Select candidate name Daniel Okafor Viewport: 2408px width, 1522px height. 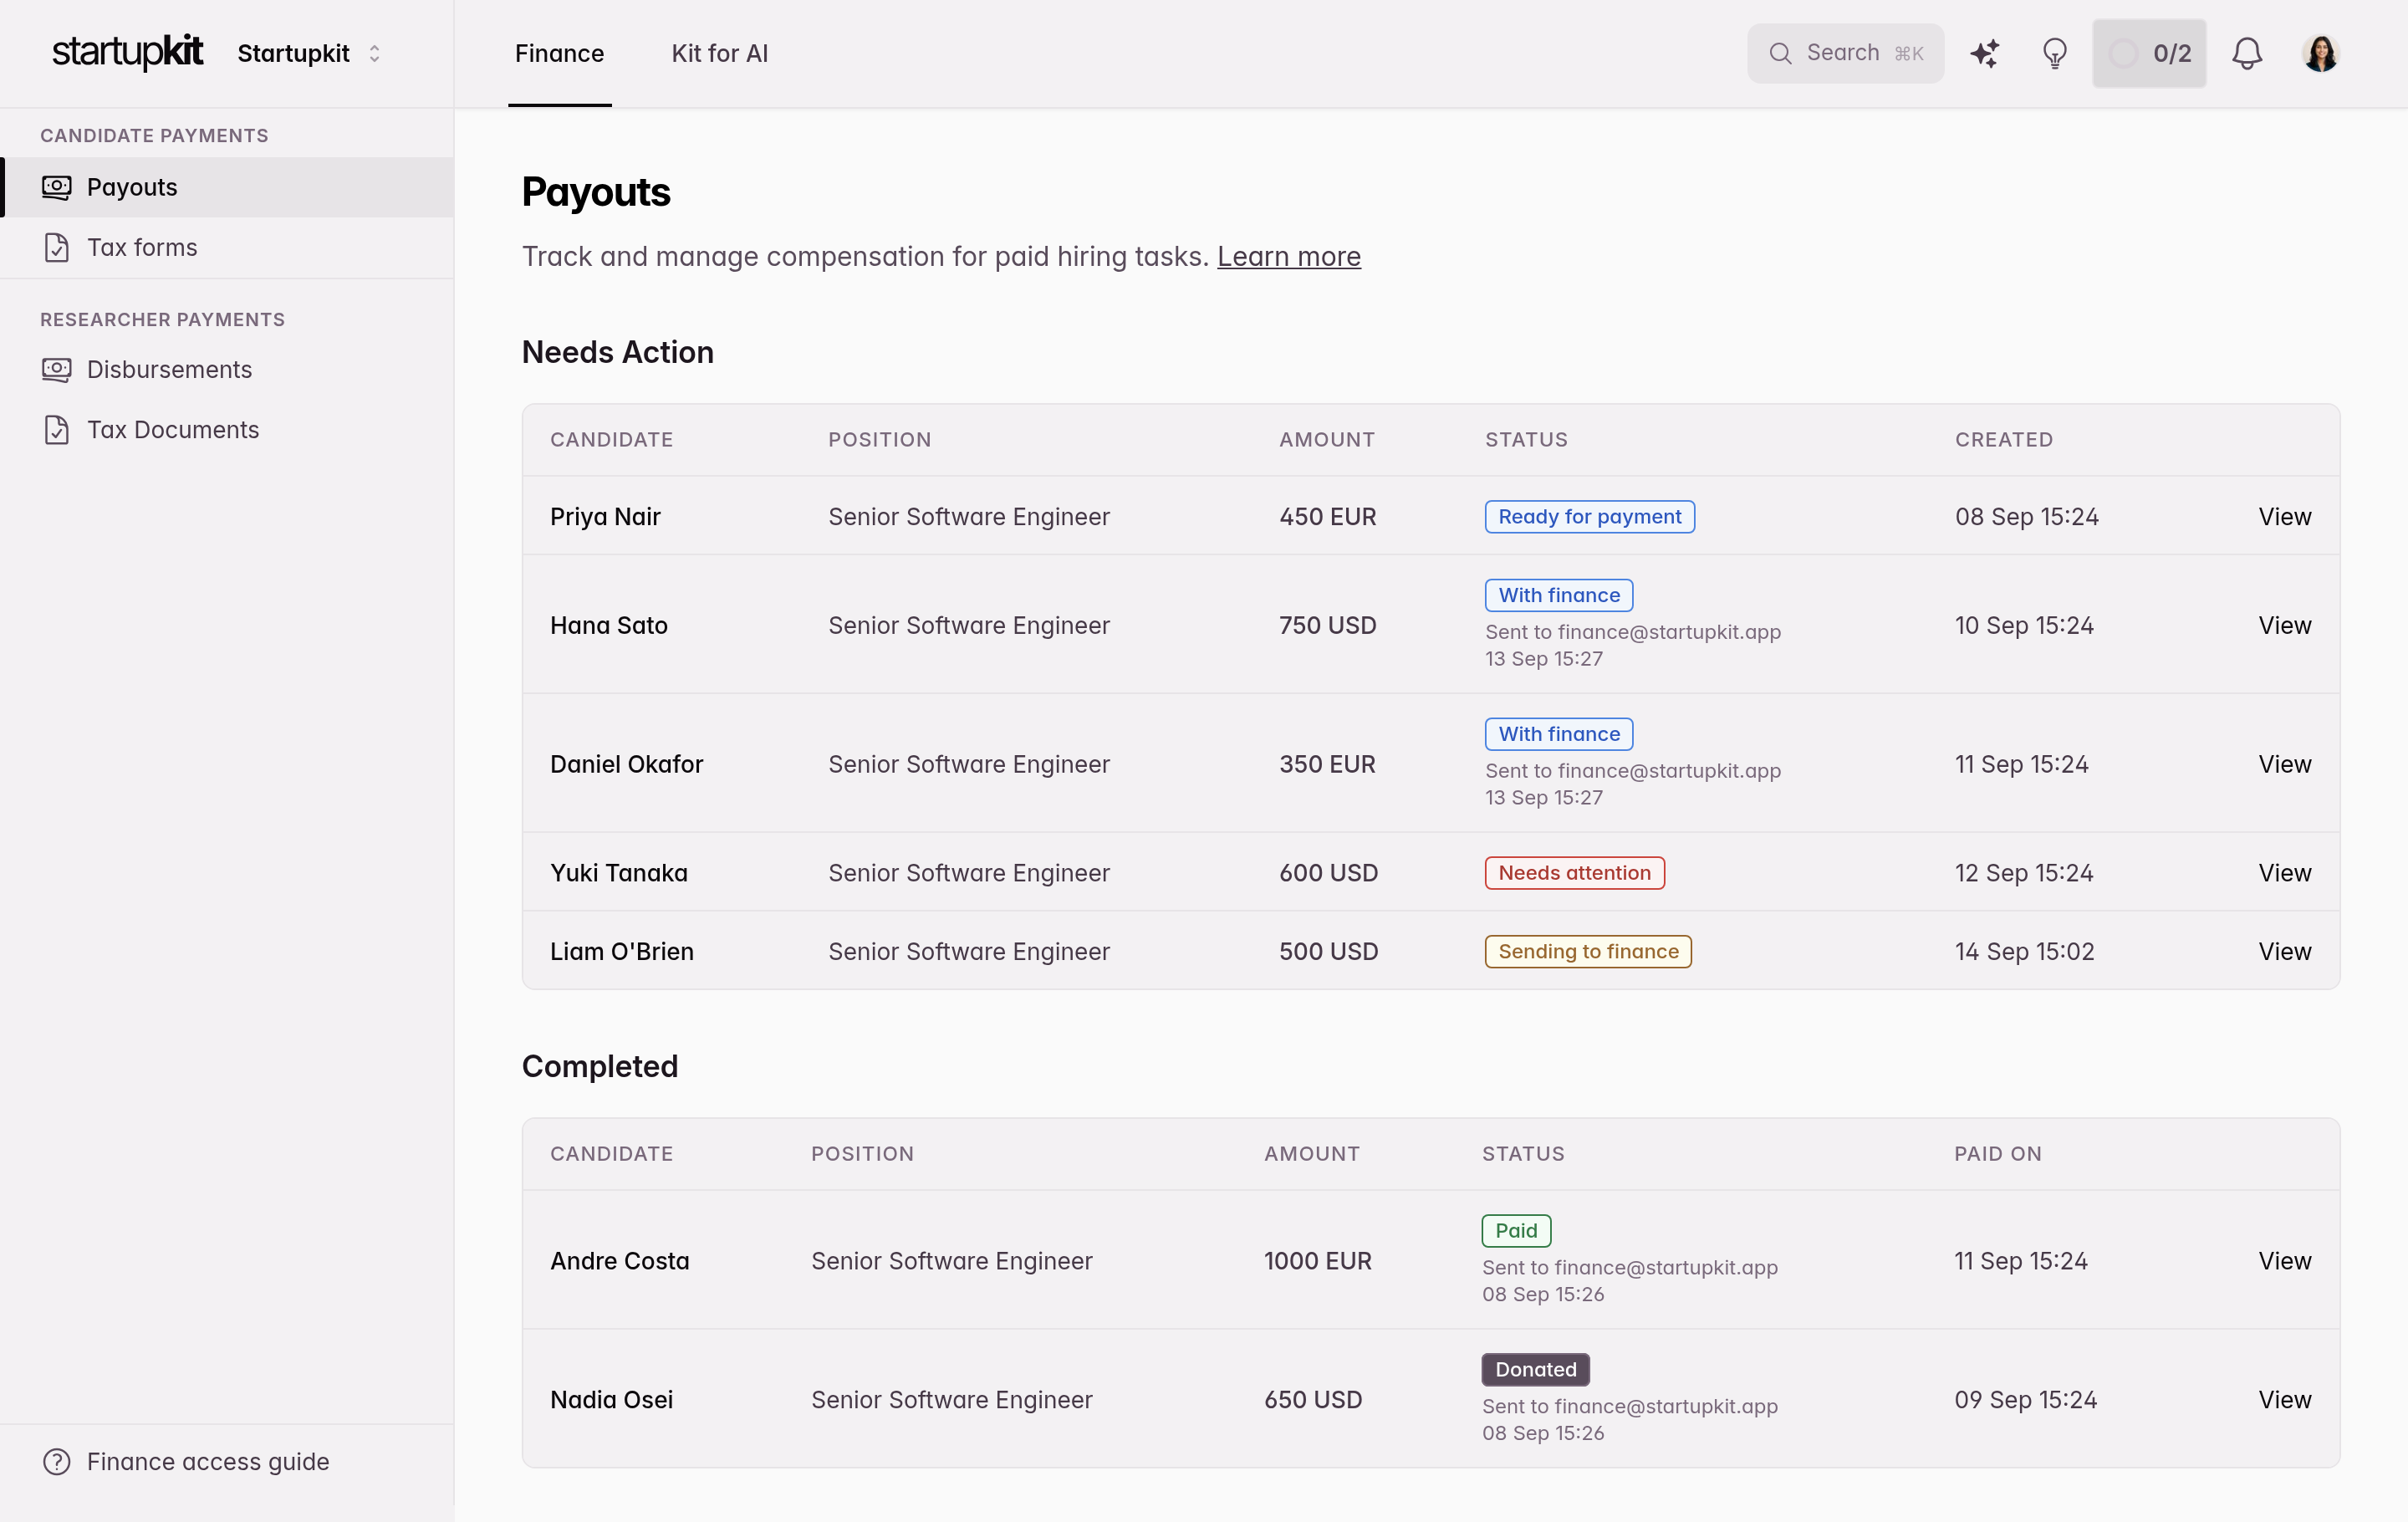[626, 764]
